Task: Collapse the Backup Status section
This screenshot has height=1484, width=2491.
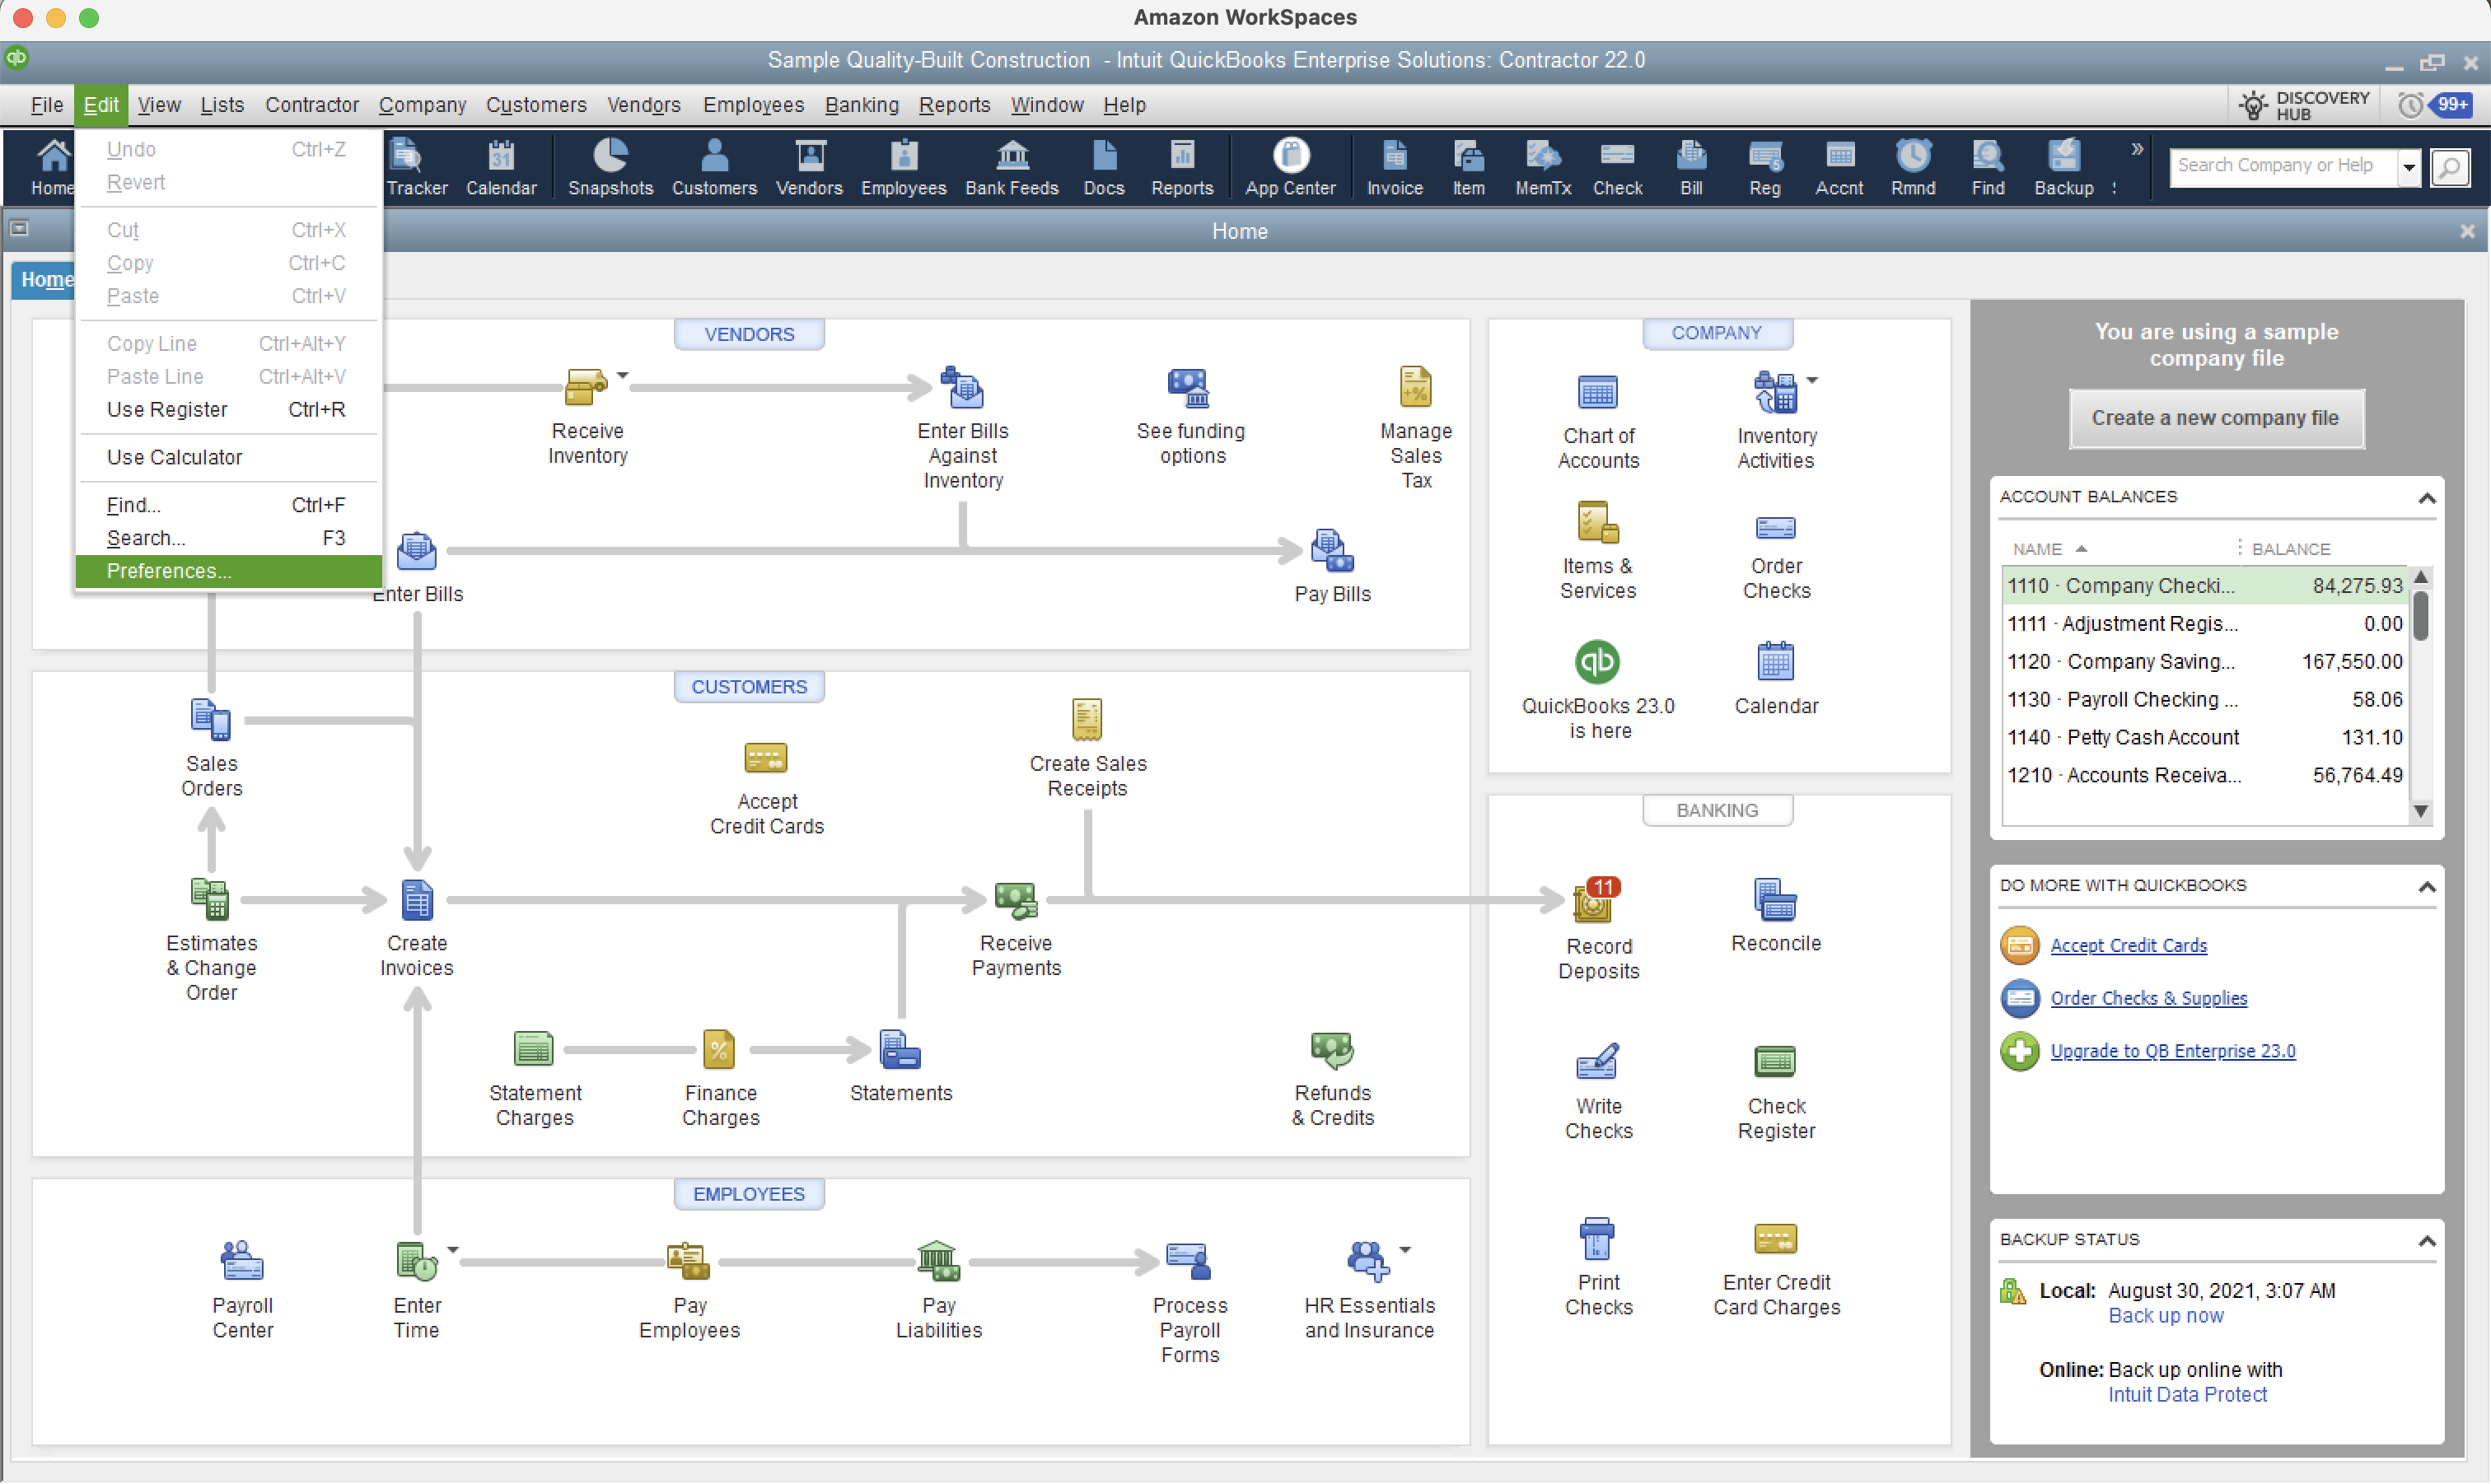Action: click(2426, 1241)
